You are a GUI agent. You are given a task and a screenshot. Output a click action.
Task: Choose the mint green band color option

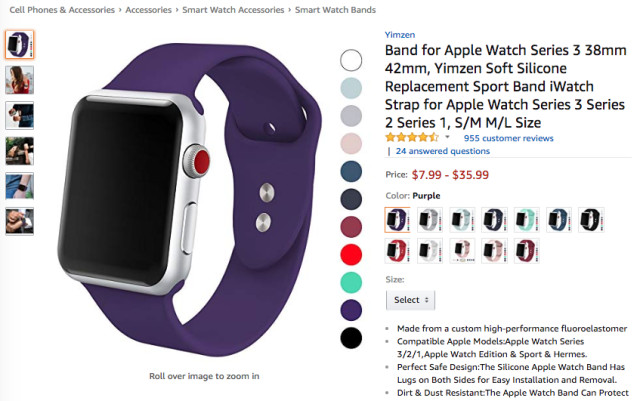coord(527,220)
